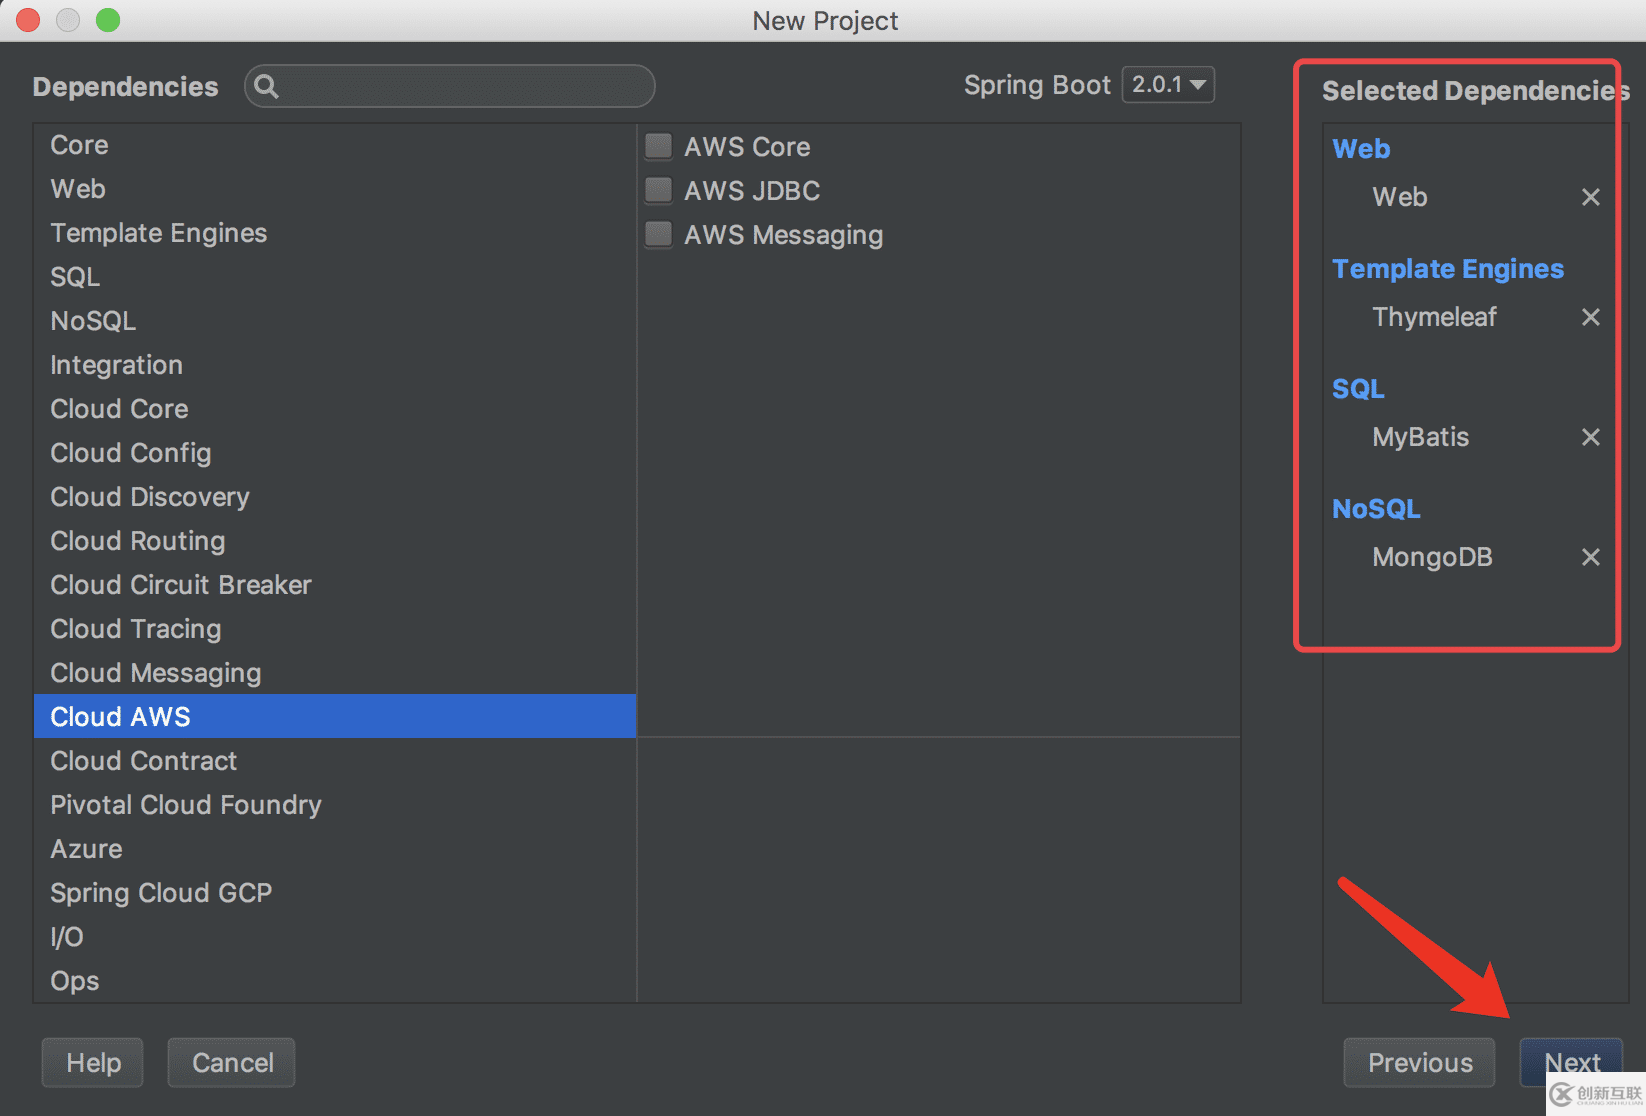The height and width of the screenshot is (1116, 1646).
Task: Select the Cloud AWS category
Action: click(335, 717)
